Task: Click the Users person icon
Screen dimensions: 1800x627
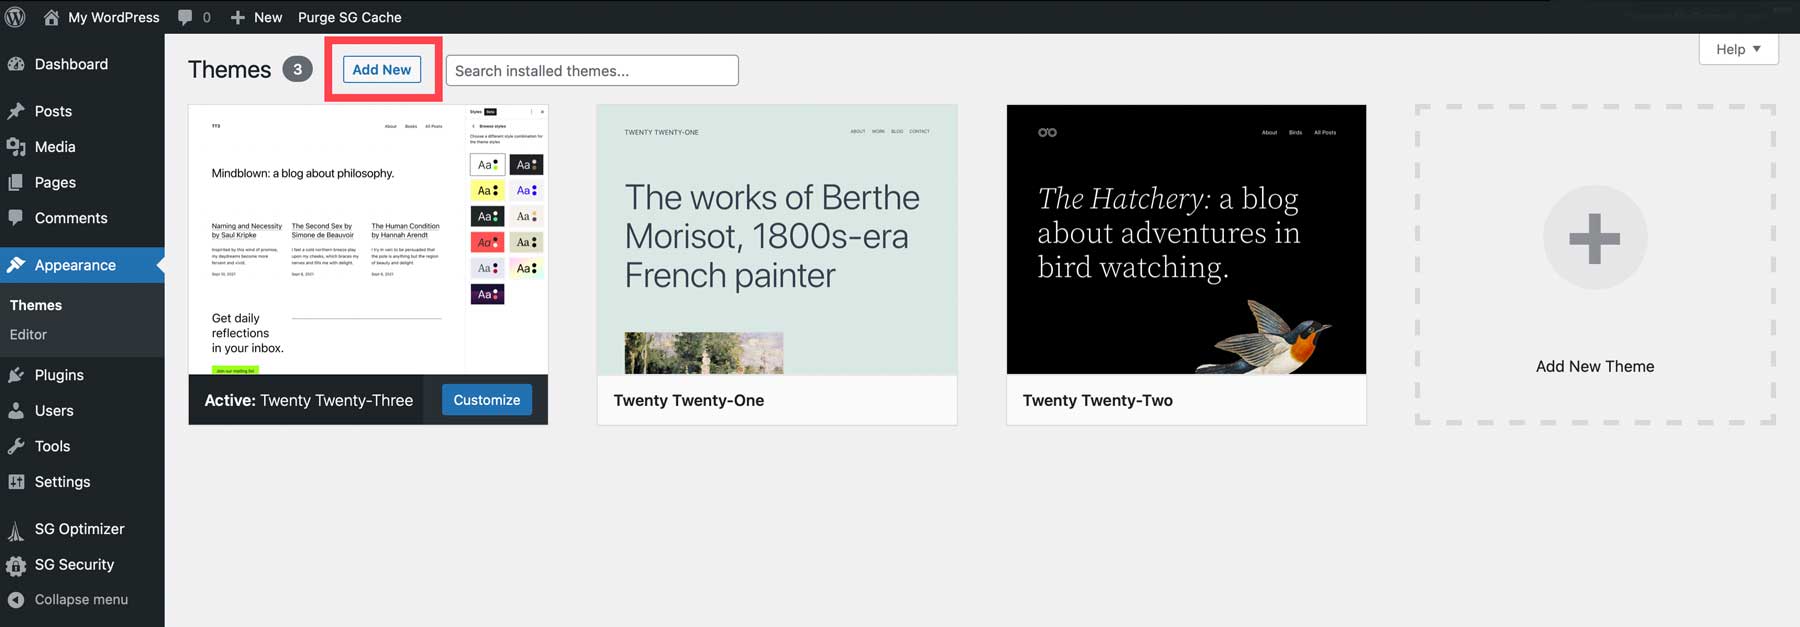Action: [x=16, y=411]
